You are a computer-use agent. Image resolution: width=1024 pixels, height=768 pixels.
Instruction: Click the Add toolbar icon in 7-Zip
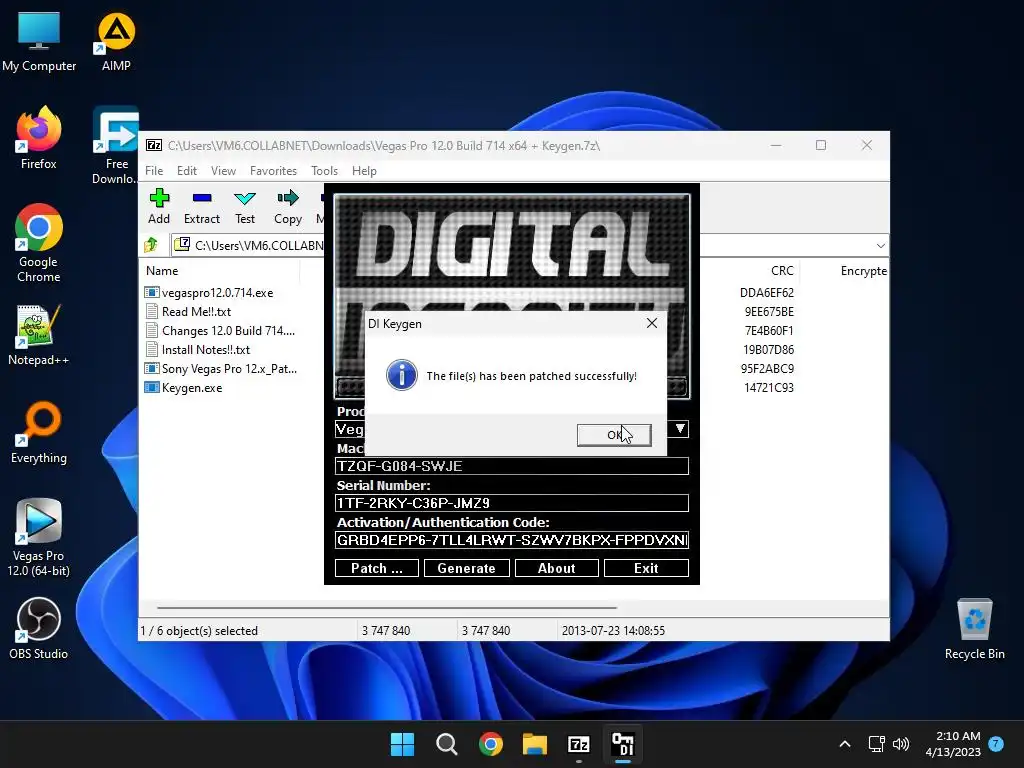(x=159, y=206)
